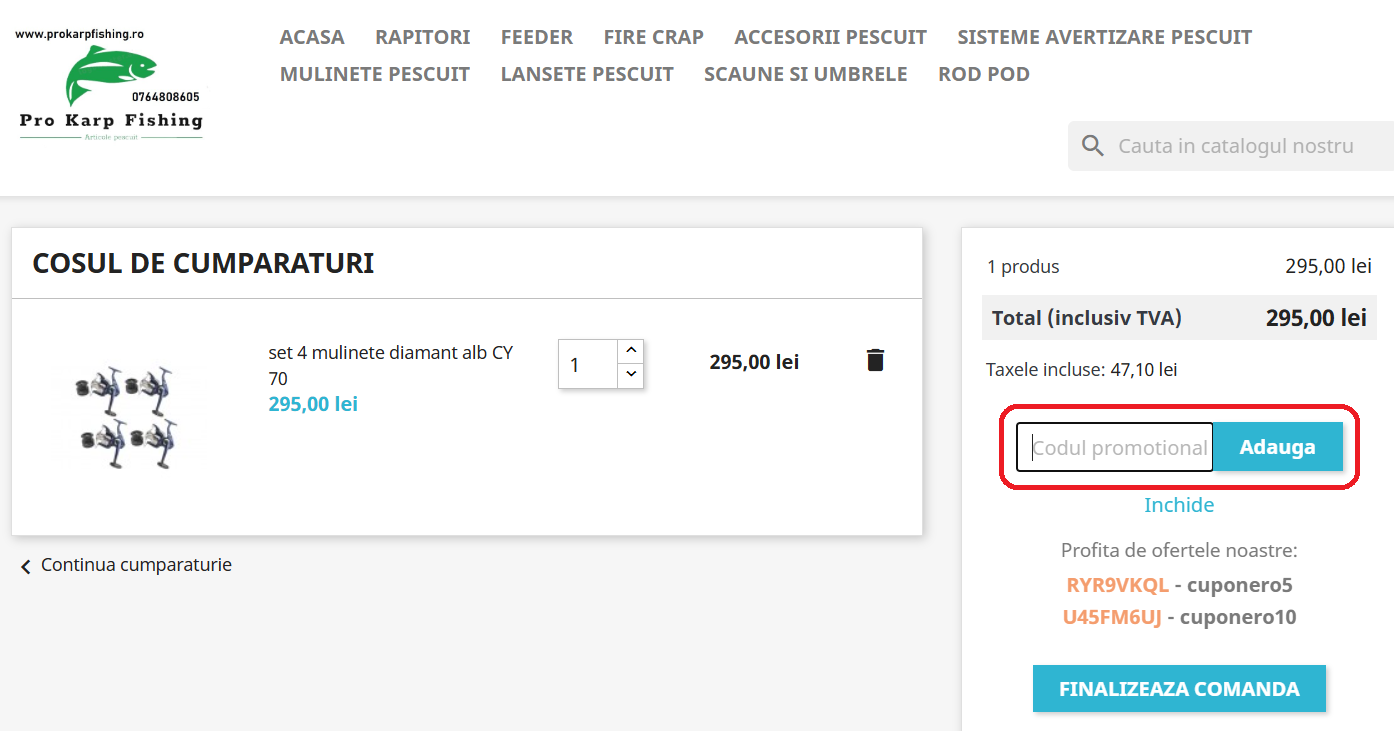Click the search magnifier icon
1394x731 pixels.
coord(1093,146)
